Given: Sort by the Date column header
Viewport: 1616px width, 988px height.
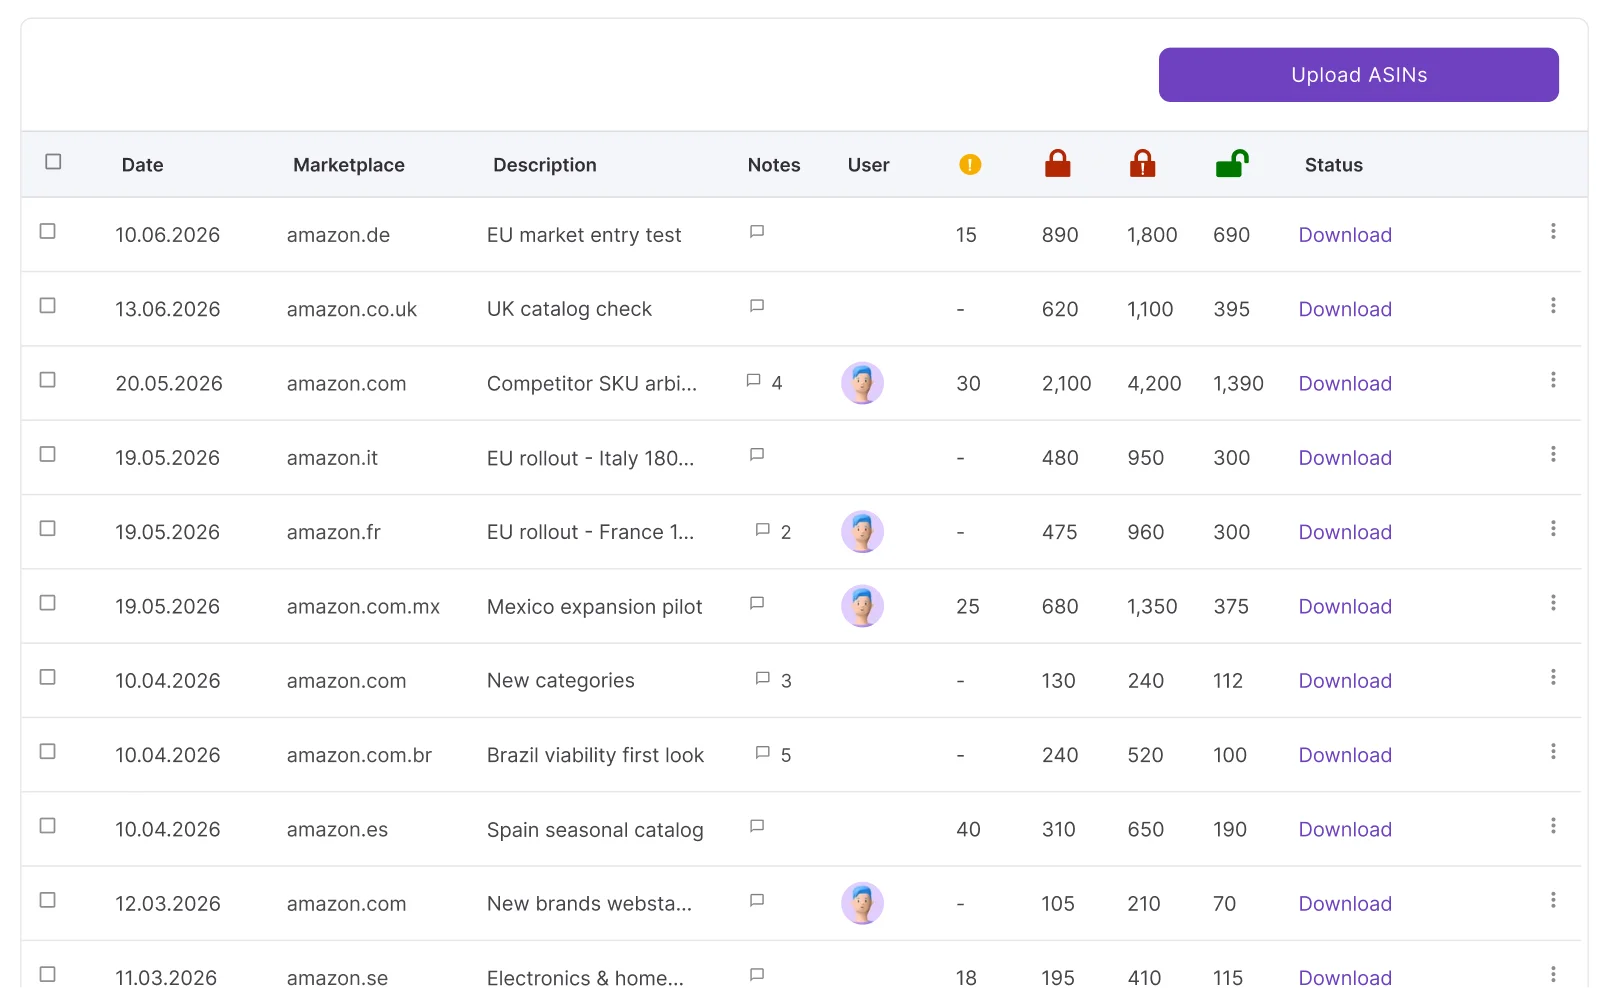Looking at the screenshot, I should pyautogui.click(x=142, y=165).
